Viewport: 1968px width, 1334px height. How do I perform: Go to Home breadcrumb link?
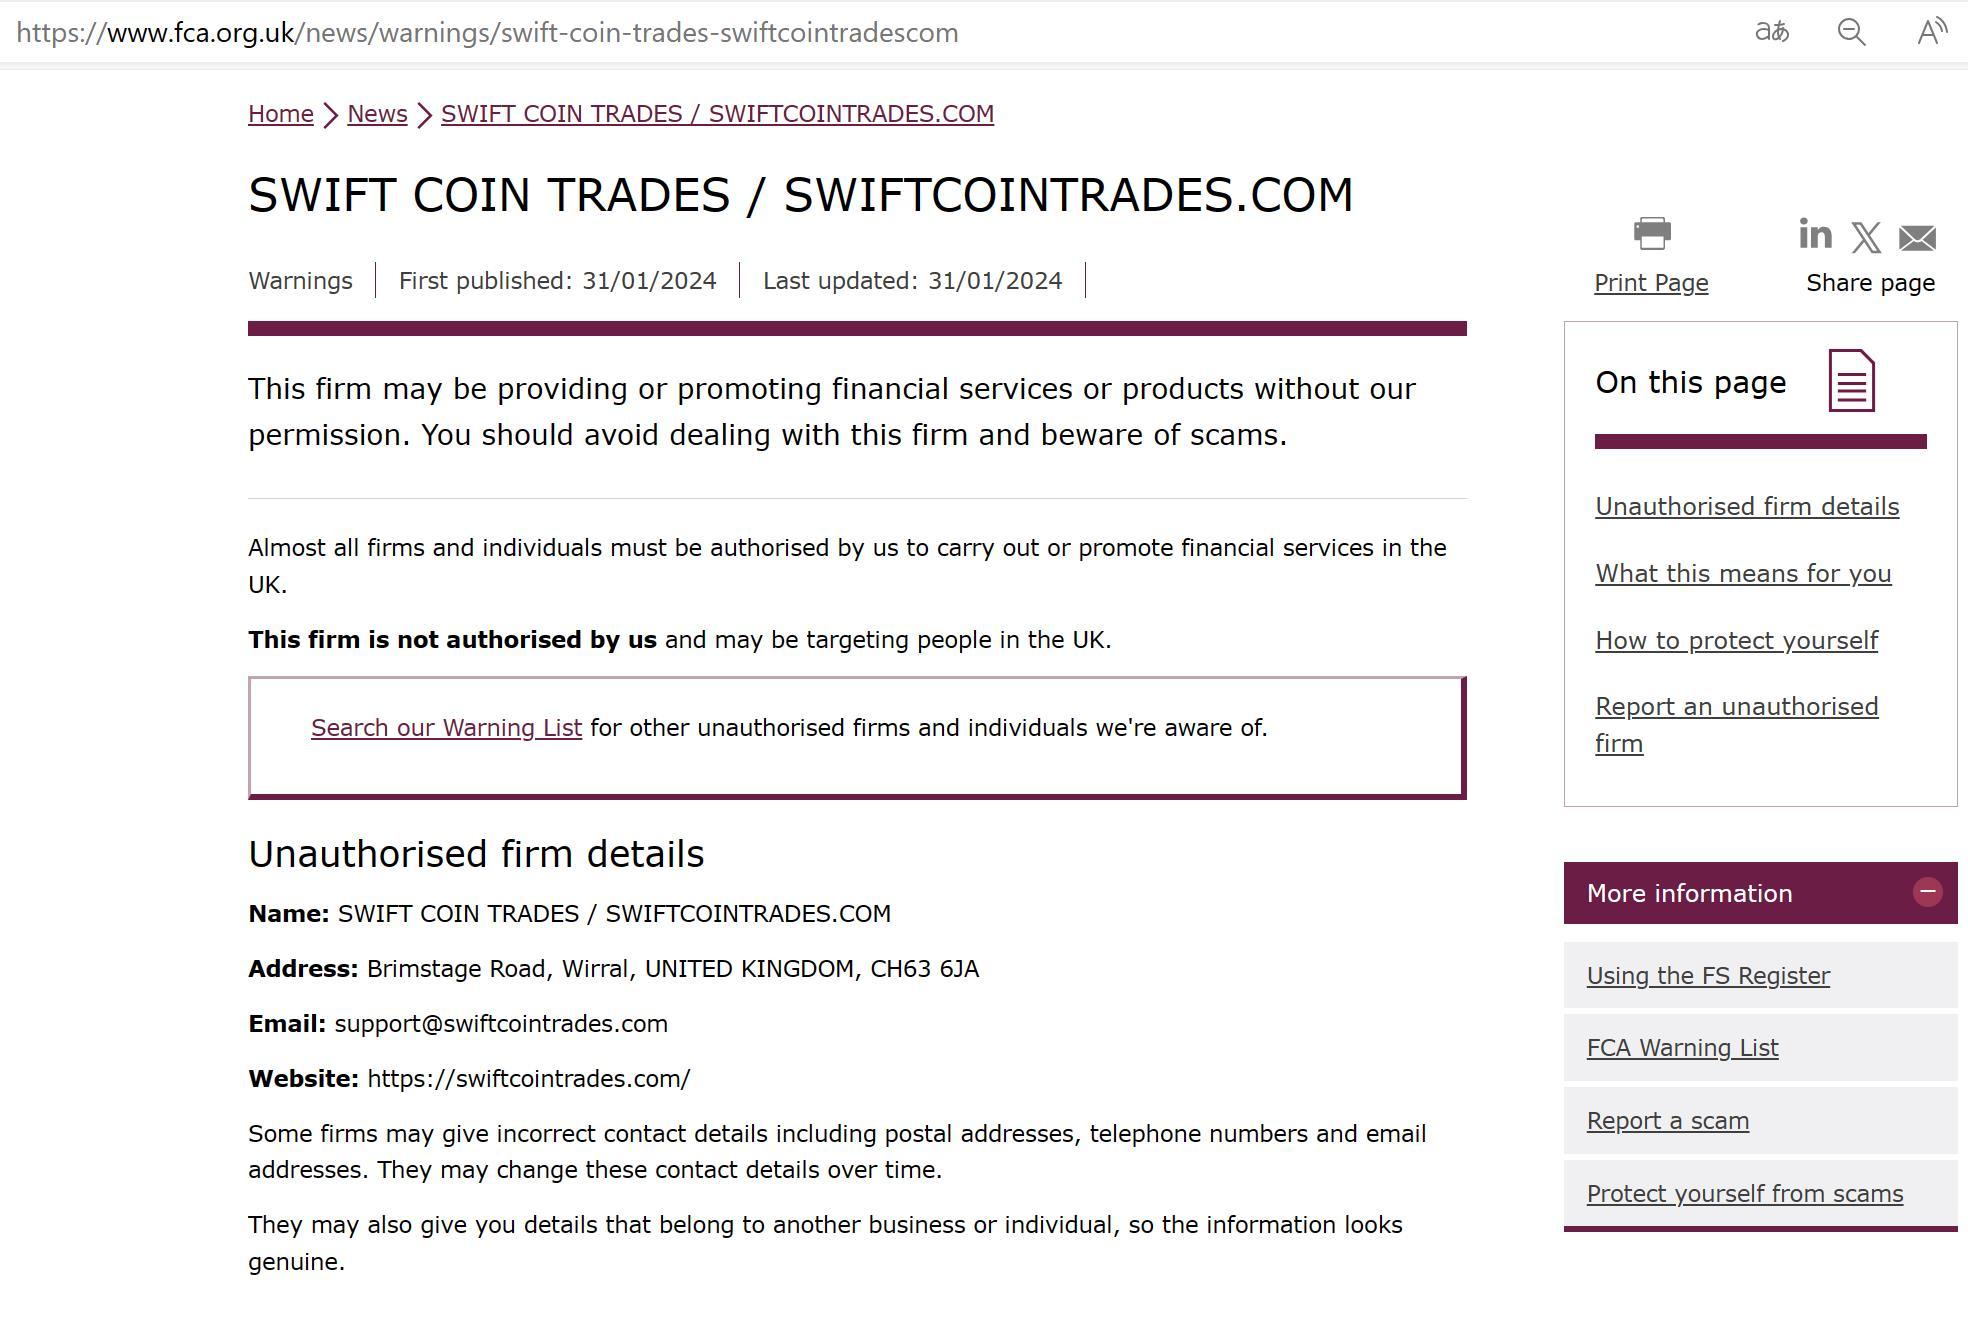pos(281,114)
